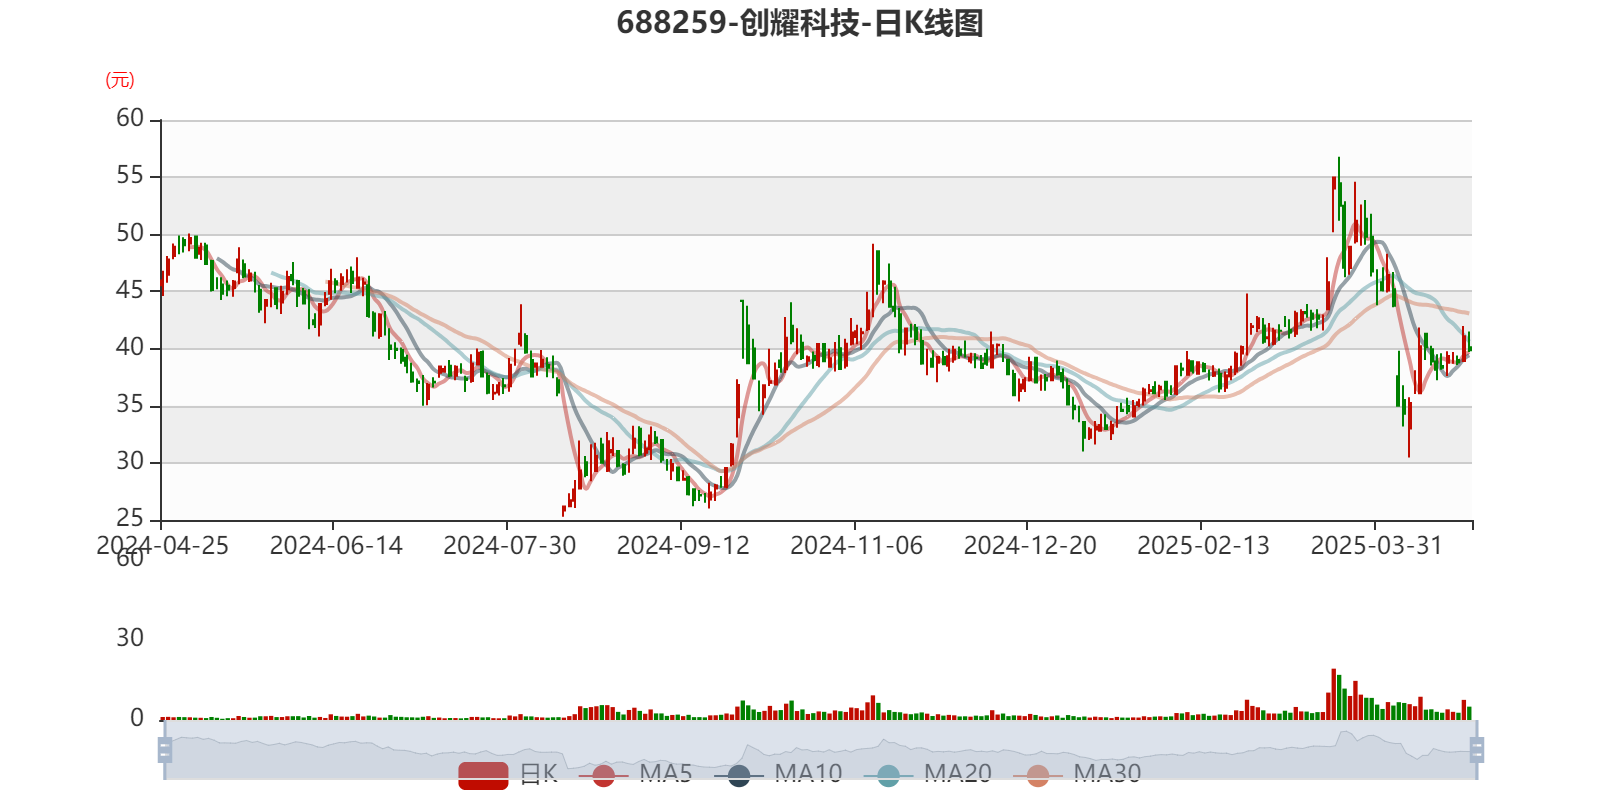1600x800 pixels.
Task: Toggle the 日K red candlestick legend icon
Action: (483, 775)
